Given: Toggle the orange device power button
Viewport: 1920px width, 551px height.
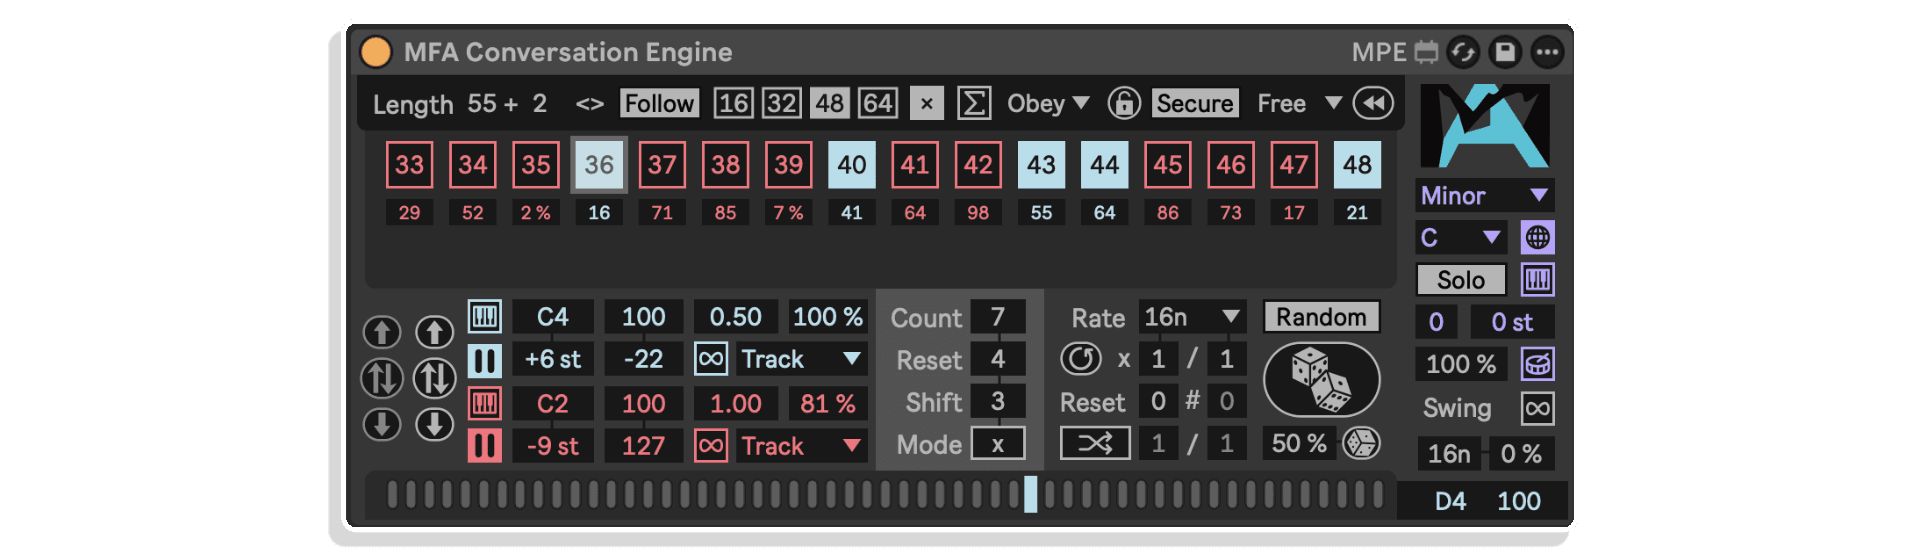Looking at the screenshot, I should [376, 52].
